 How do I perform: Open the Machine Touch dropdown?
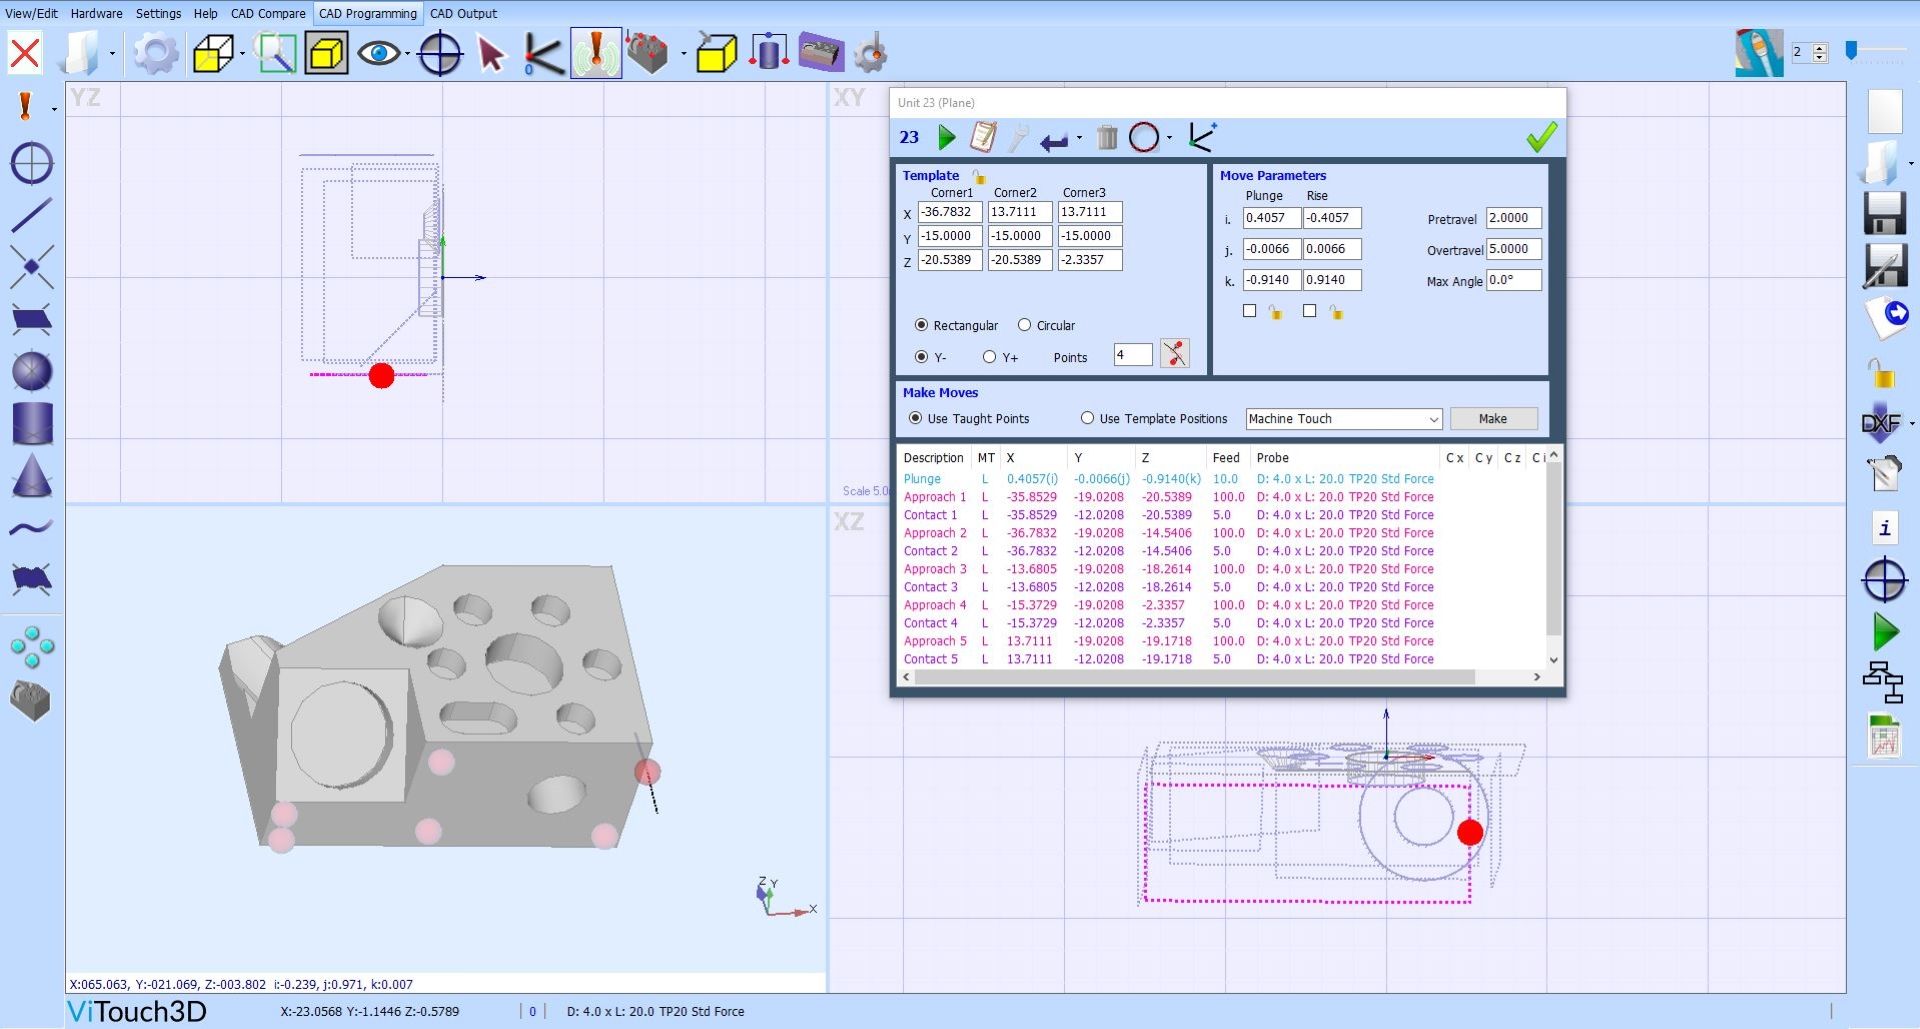coord(1342,419)
